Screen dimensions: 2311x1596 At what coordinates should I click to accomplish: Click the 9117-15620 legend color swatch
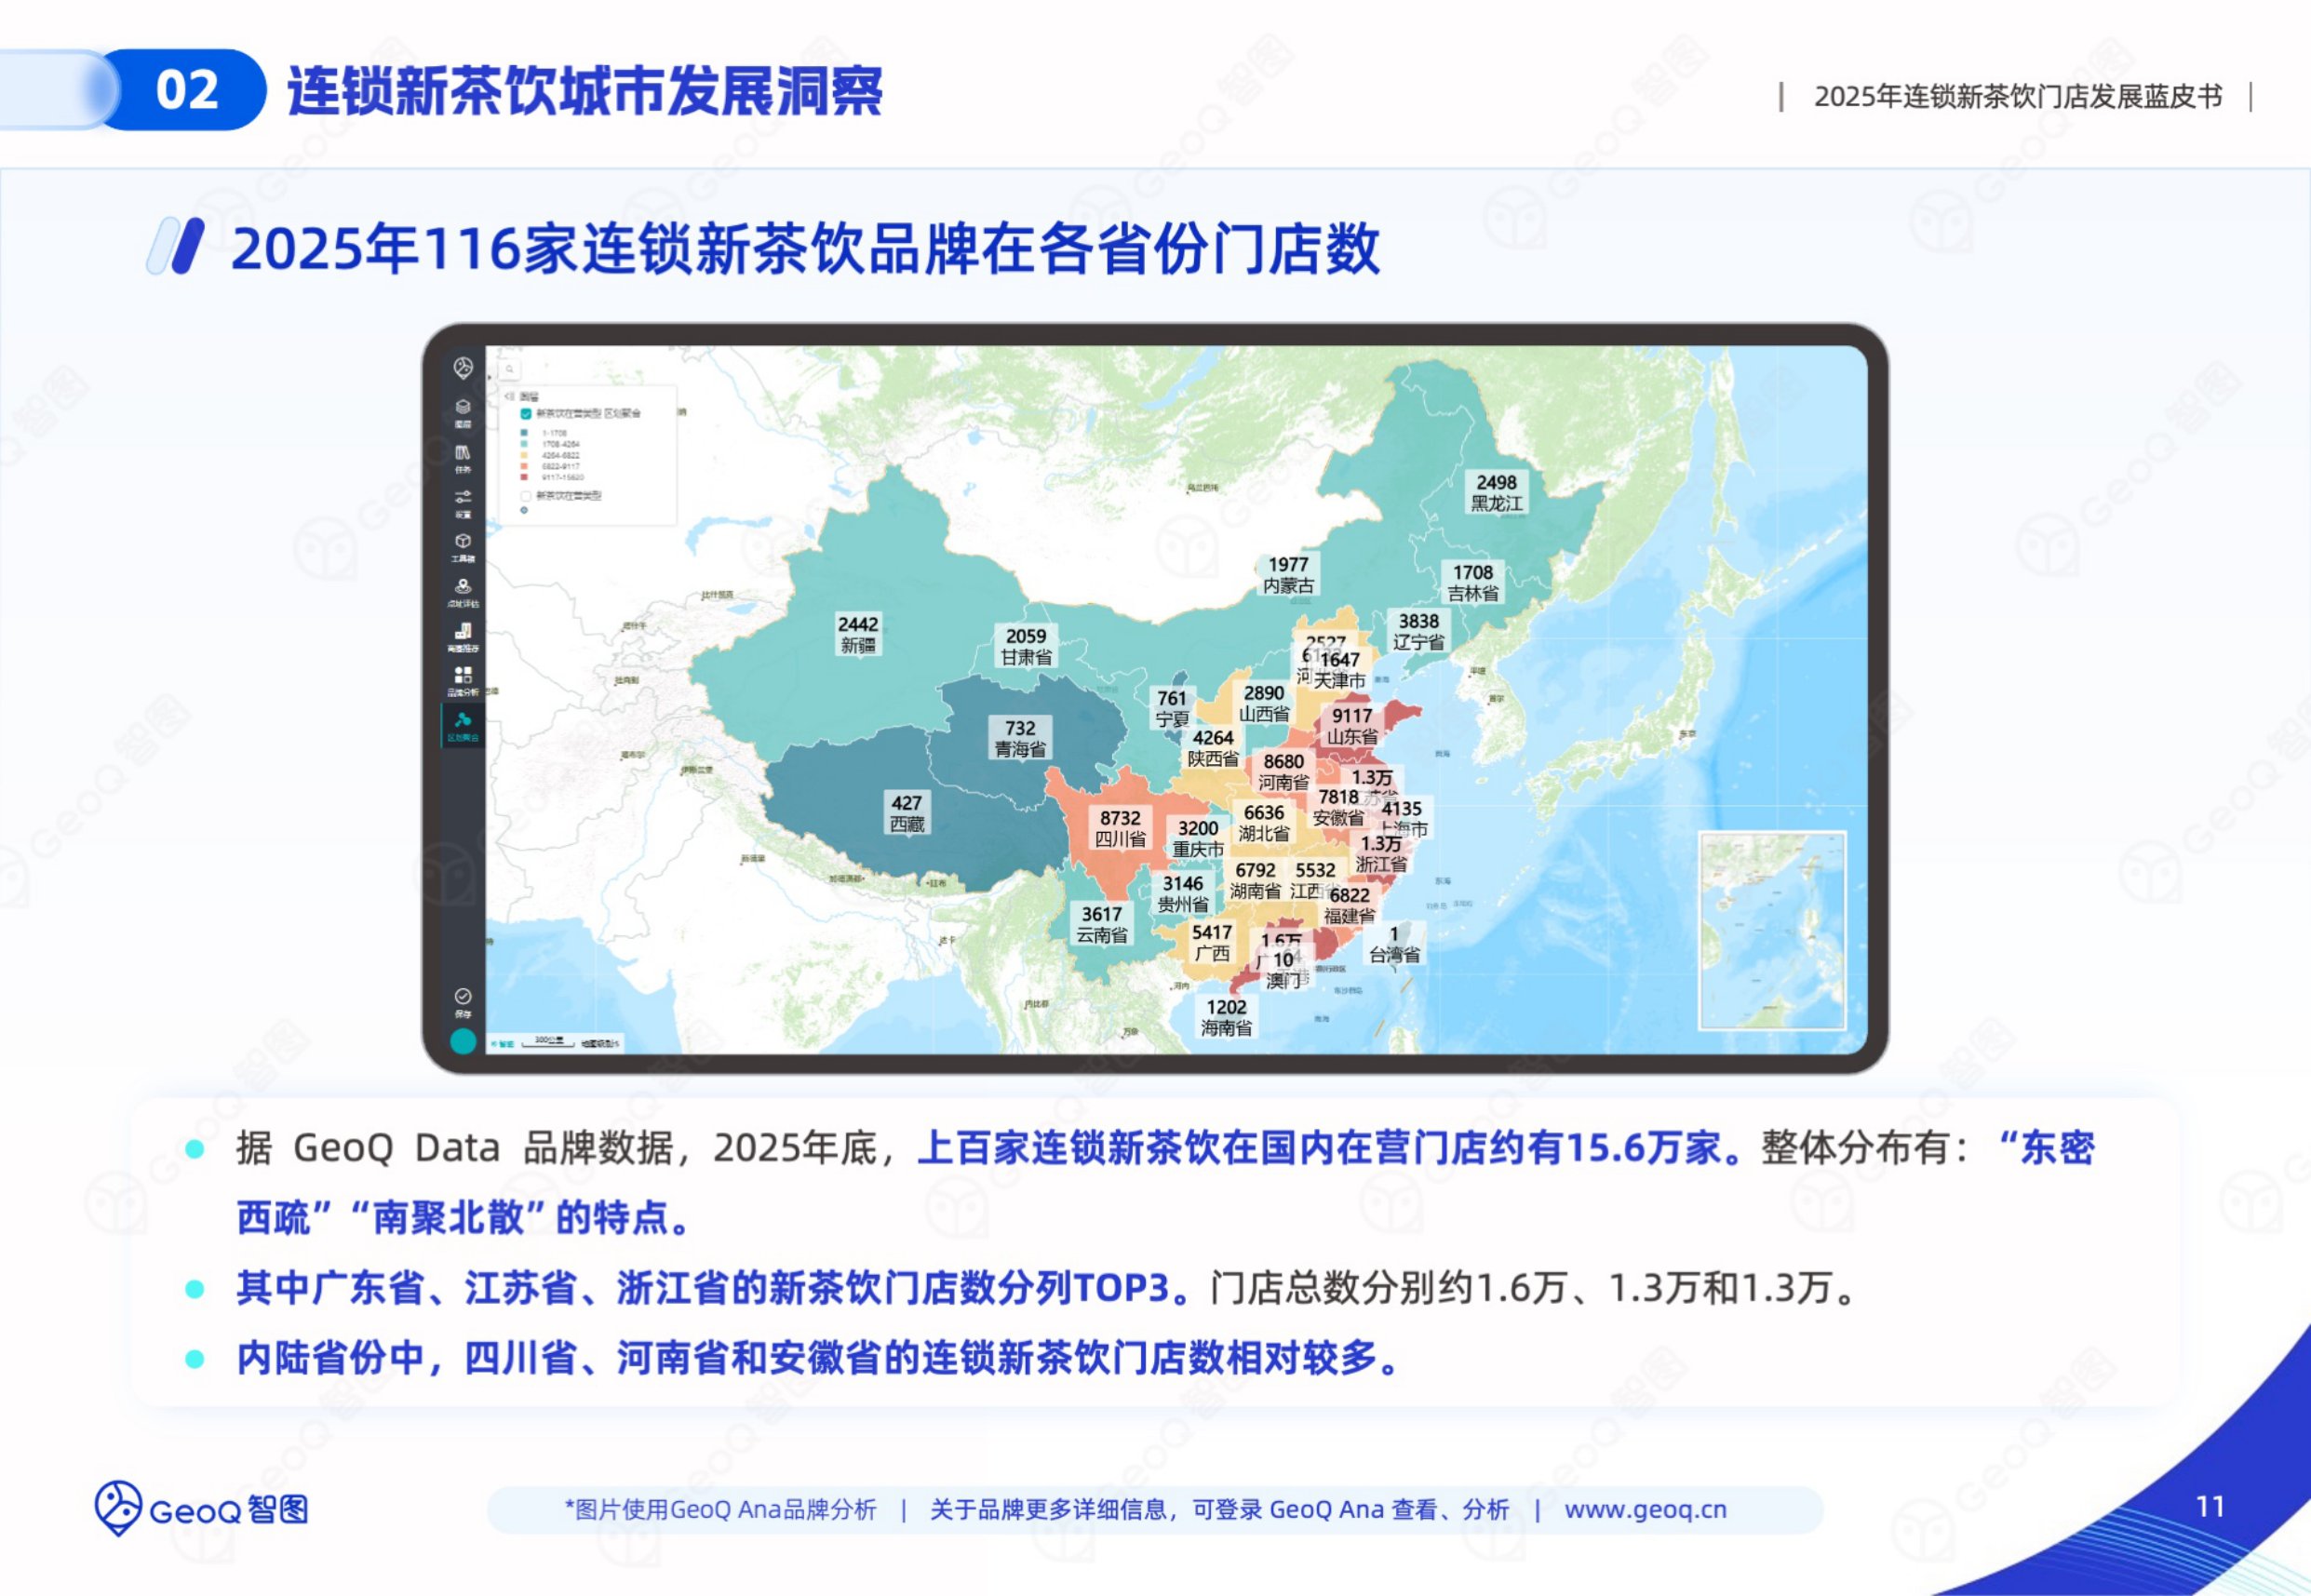pyautogui.click(x=524, y=477)
